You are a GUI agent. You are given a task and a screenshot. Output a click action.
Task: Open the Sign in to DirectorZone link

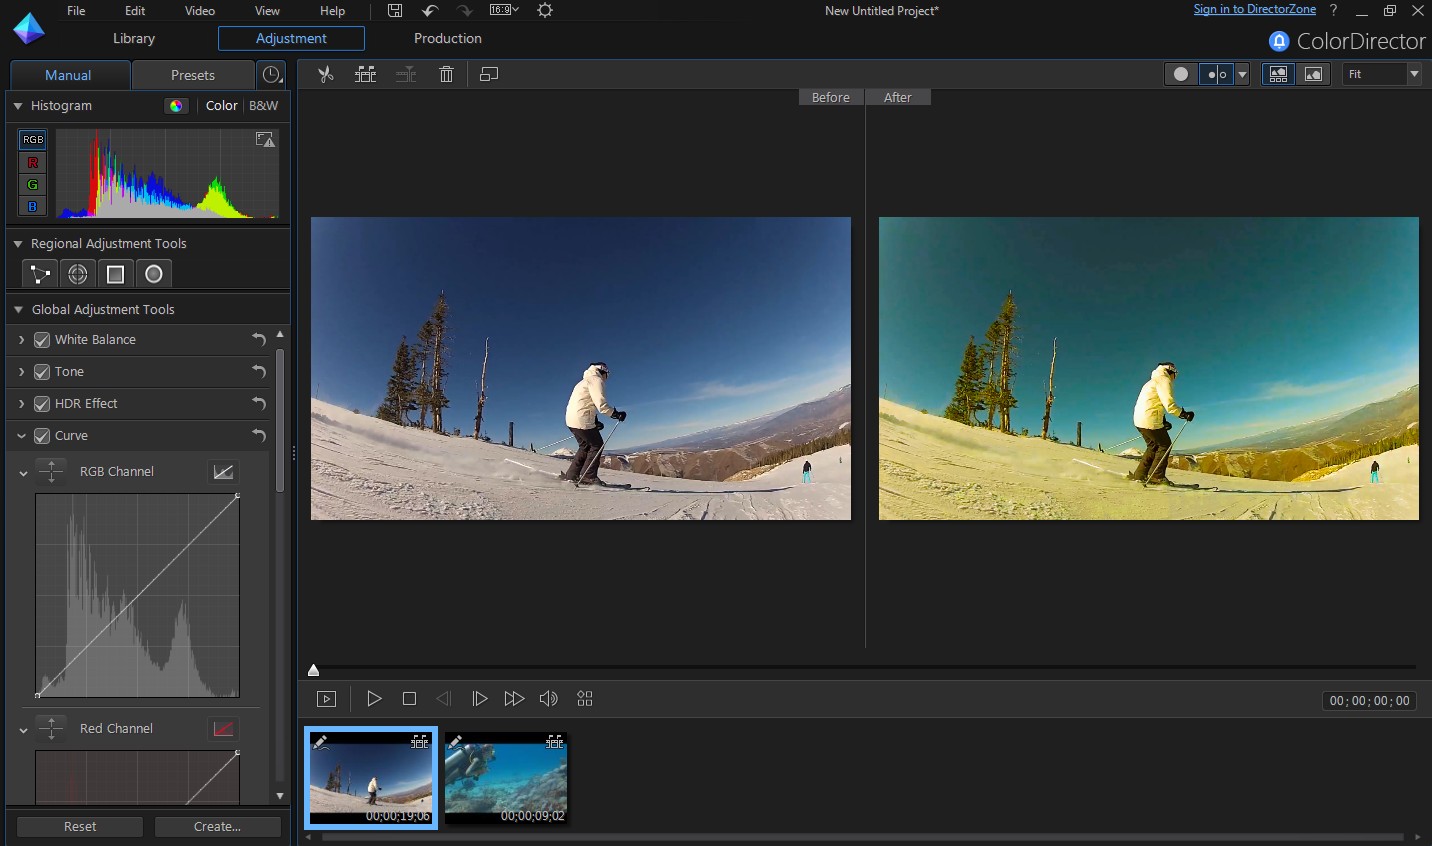[x=1254, y=9]
